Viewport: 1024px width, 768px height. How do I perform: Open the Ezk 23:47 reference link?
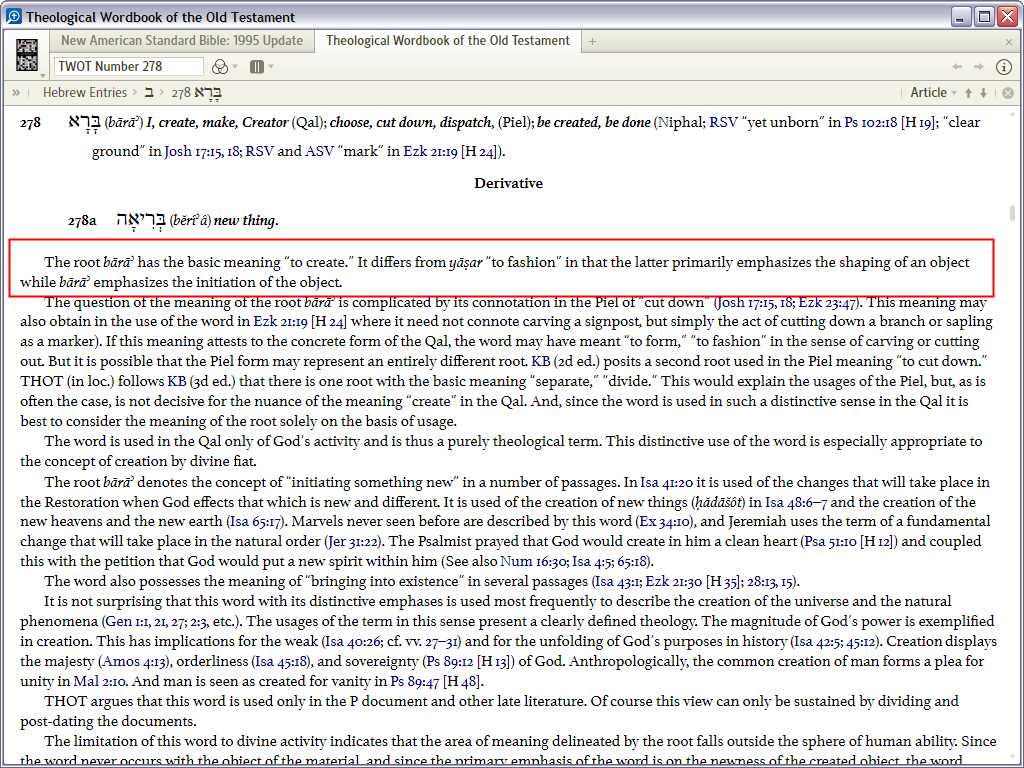(x=827, y=302)
